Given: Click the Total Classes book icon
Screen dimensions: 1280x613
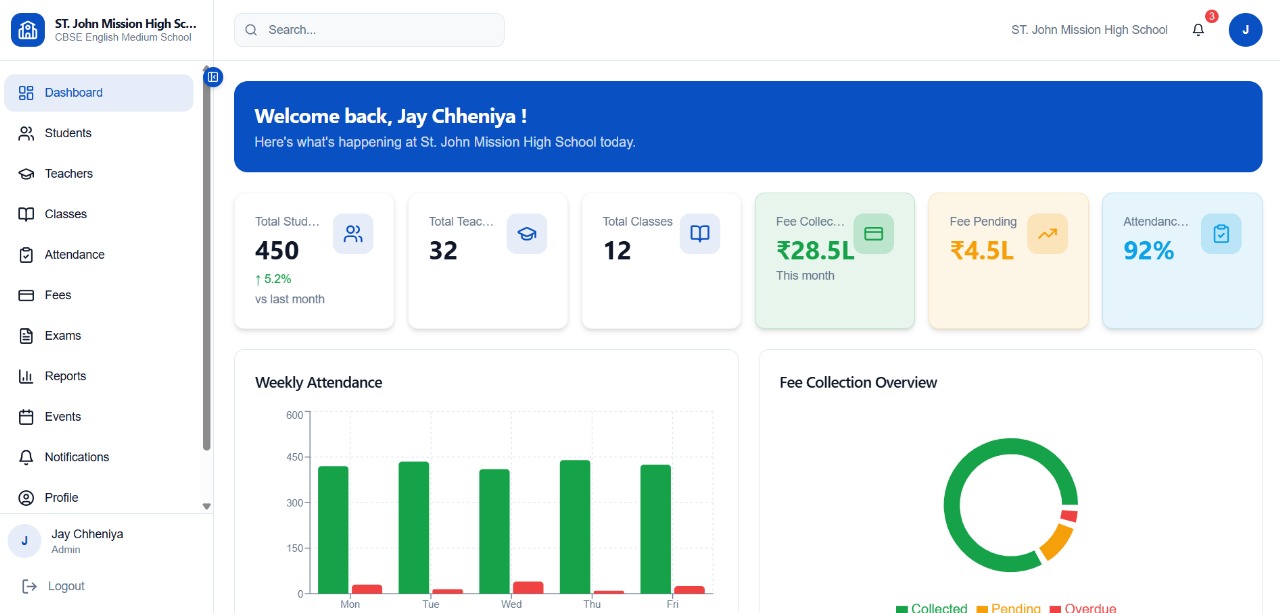Looking at the screenshot, I should coord(700,234).
